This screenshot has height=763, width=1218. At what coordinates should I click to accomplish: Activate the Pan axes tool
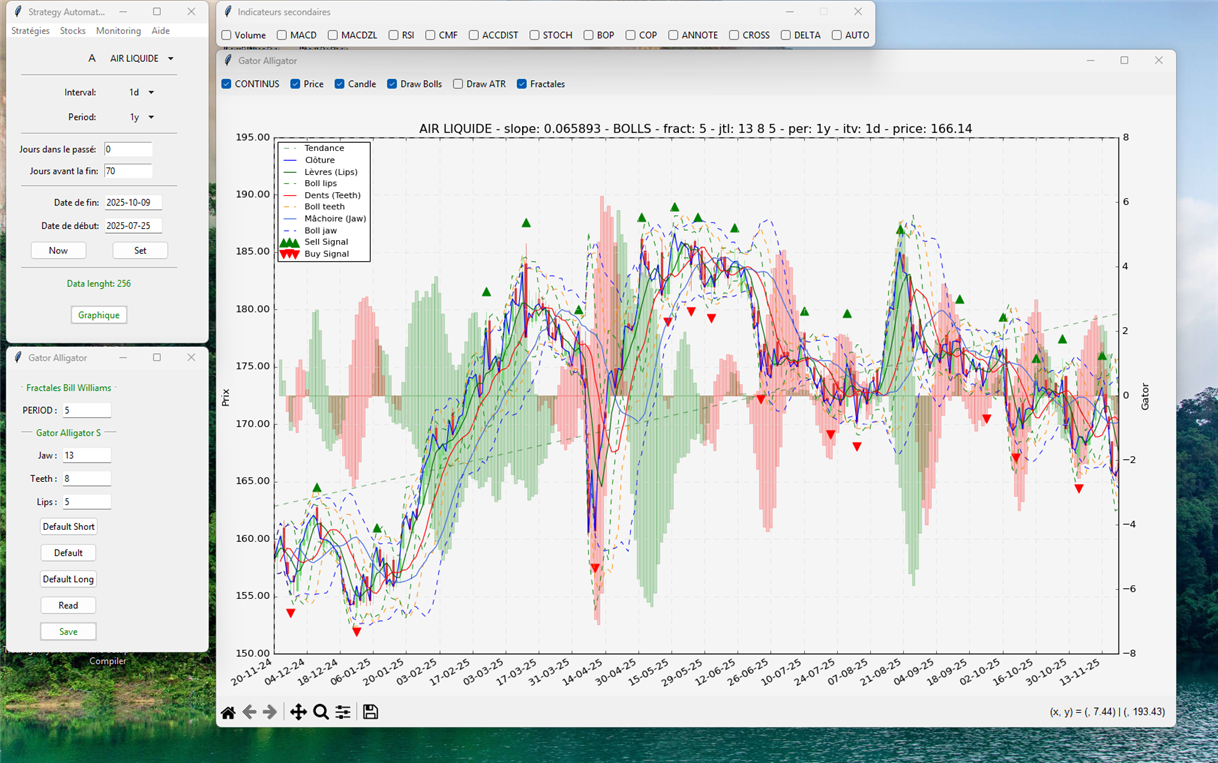[x=298, y=712]
